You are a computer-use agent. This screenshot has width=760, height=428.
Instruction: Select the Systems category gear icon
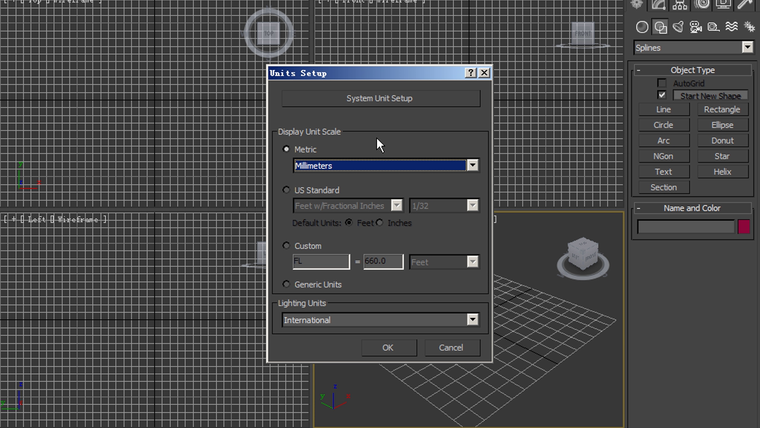click(x=748, y=27)
